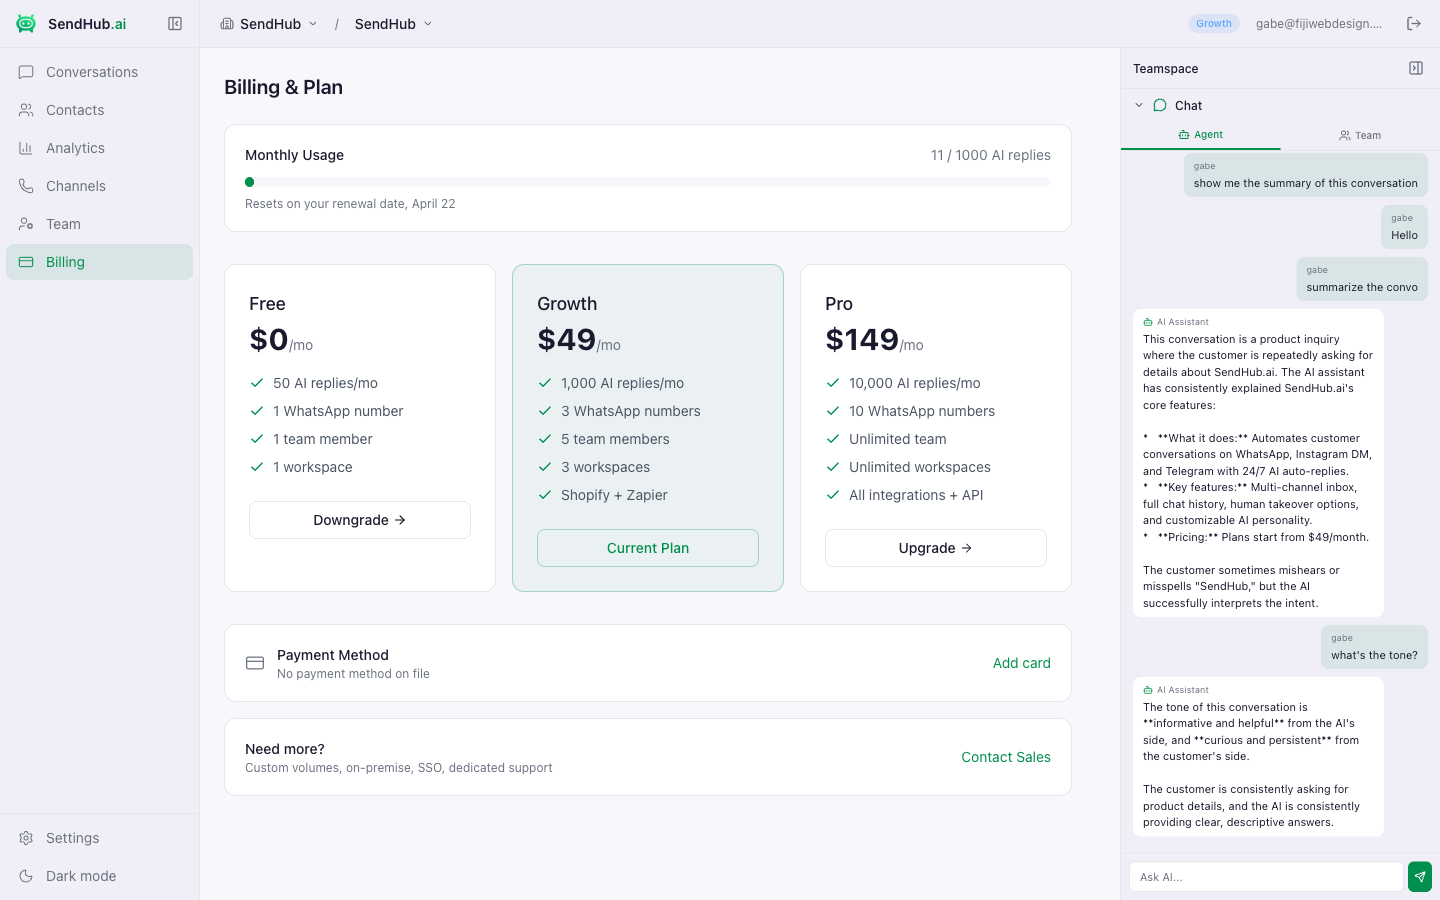This screenshot has width=1440, height=900.
Task: Open Team in the left sidebar
Action: [99, 224]
